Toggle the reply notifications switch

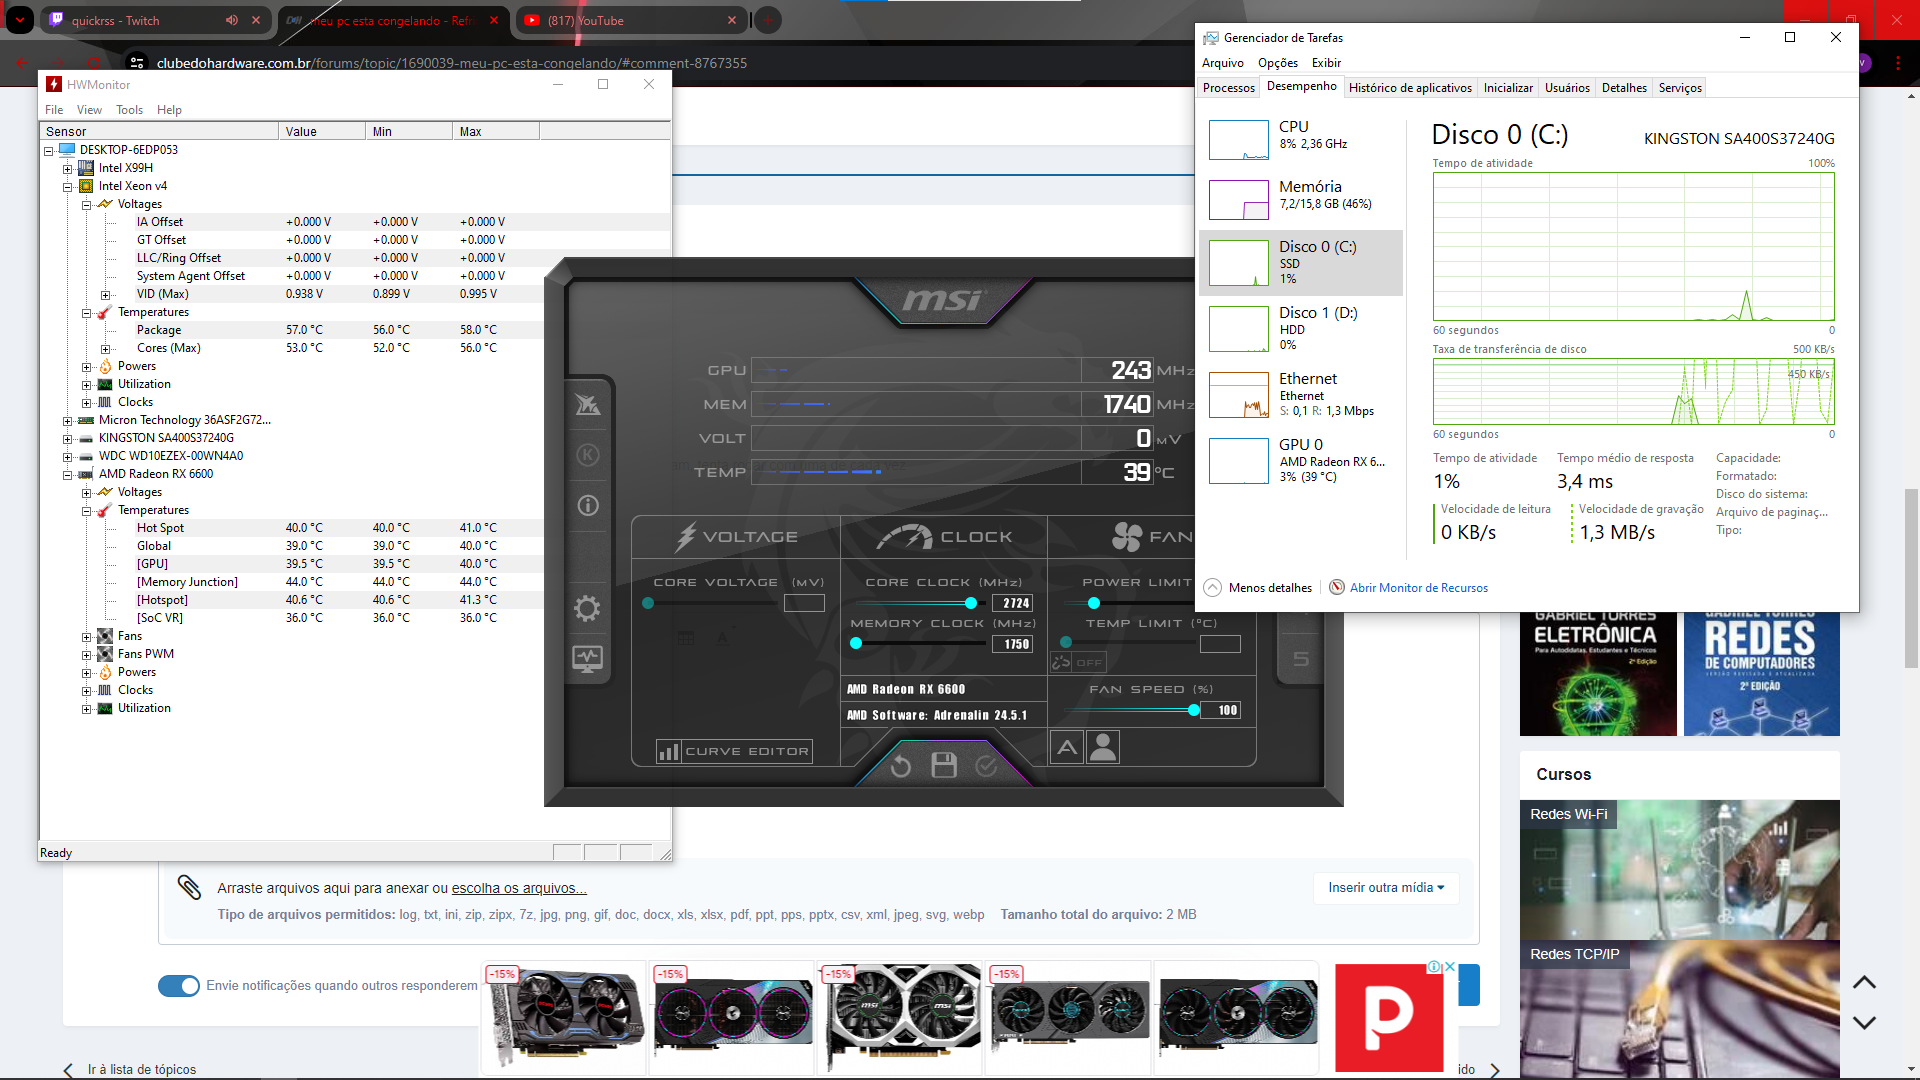[179, 985]
